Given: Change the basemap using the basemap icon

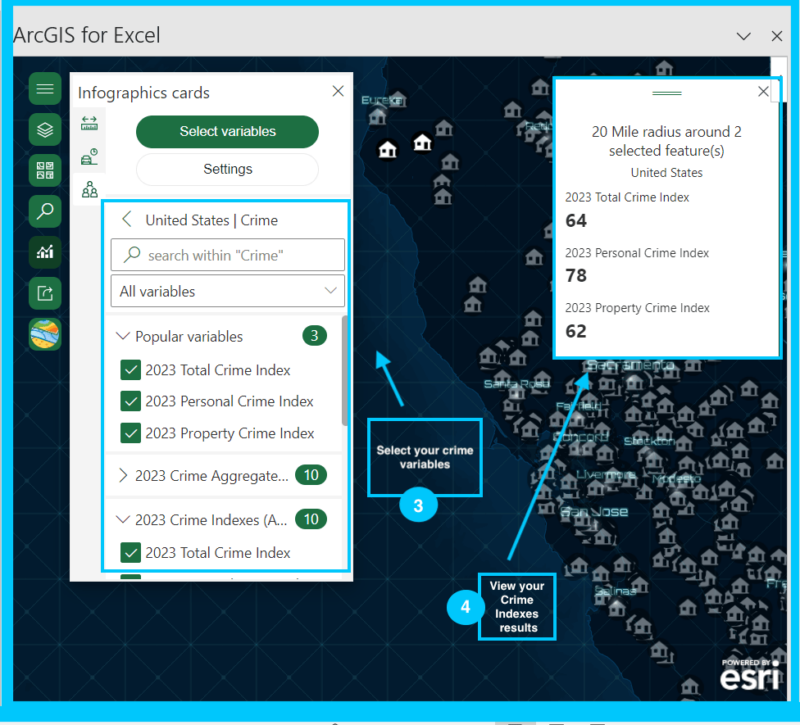Looking at the screenshot, I should [45, 334].
